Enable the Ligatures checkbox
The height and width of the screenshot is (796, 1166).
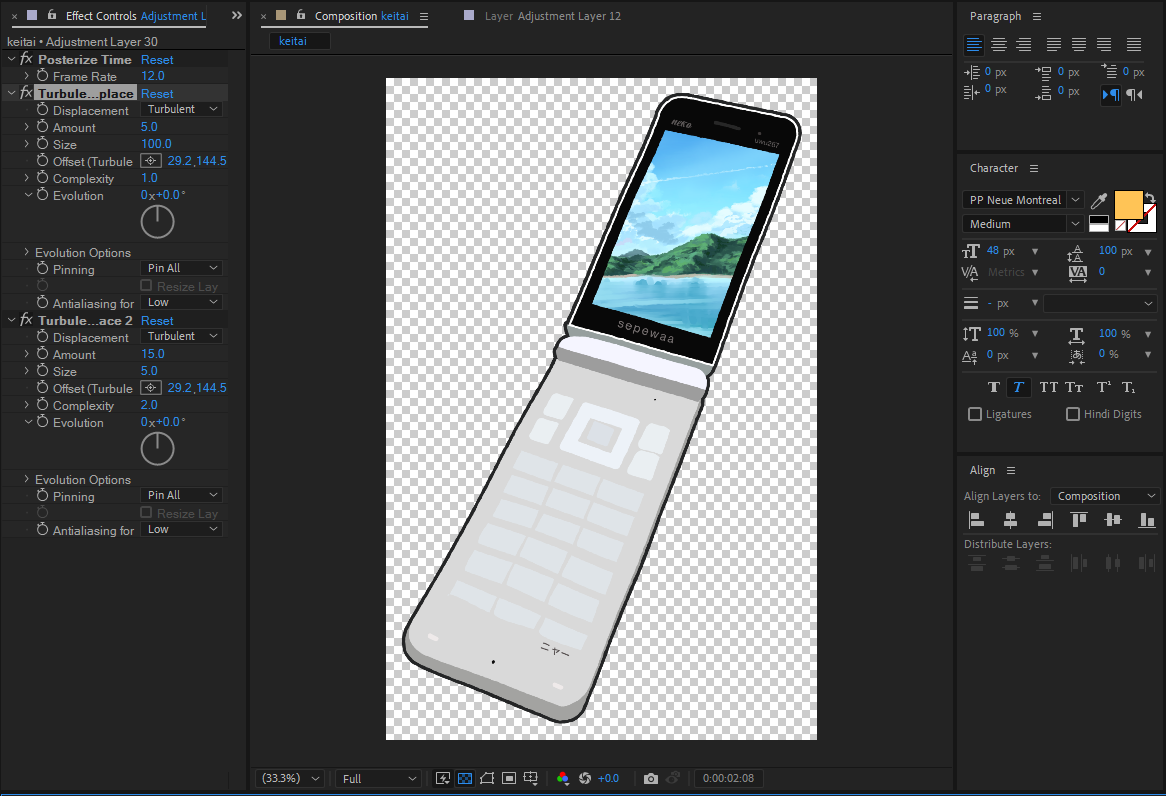(x=975, y=414)
